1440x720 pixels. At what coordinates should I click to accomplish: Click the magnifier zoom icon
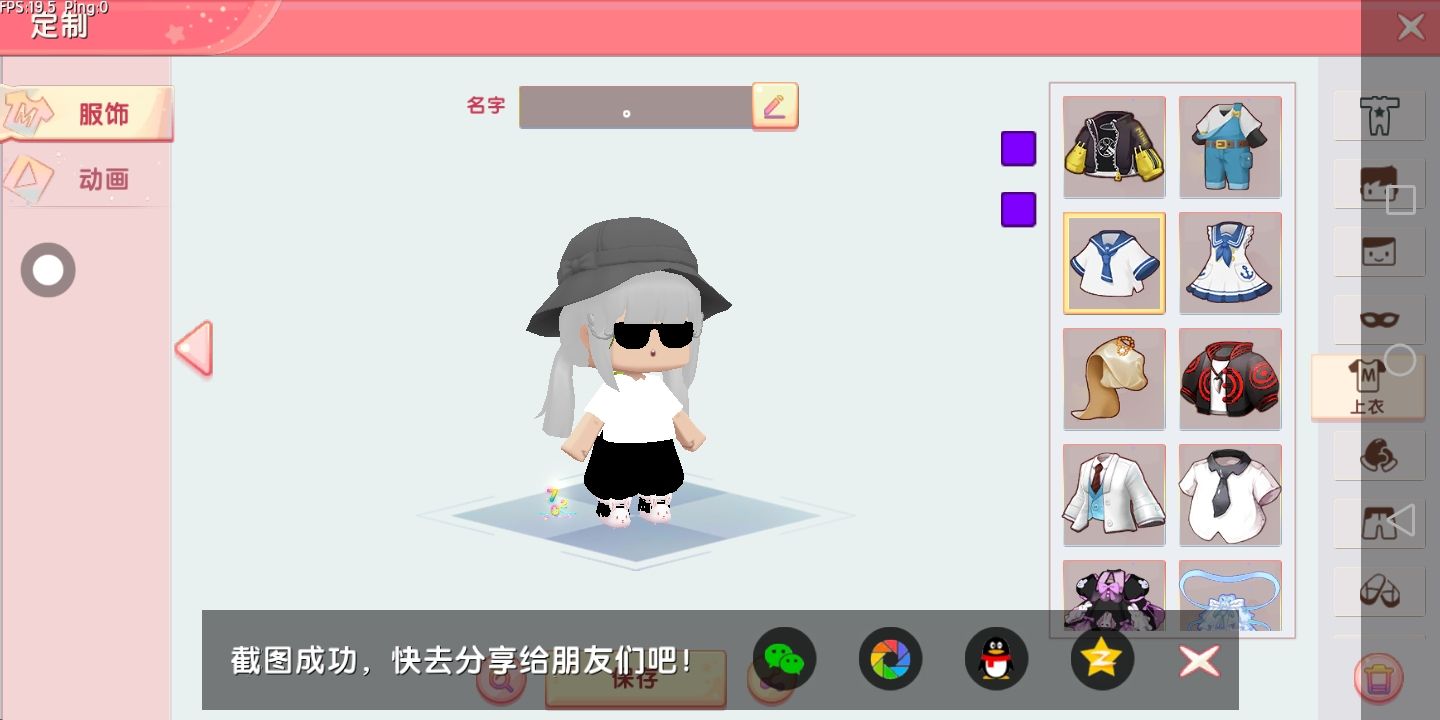pyautogui.click(x=500, y=680)
